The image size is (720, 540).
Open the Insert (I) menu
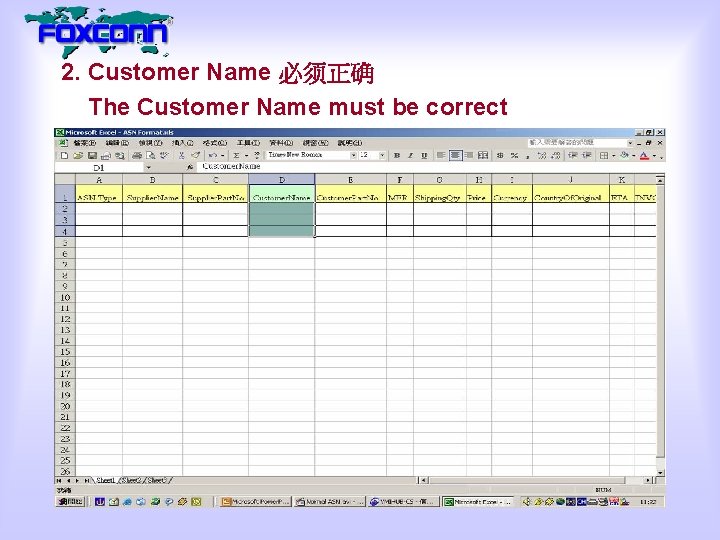(x=182, y=143)
